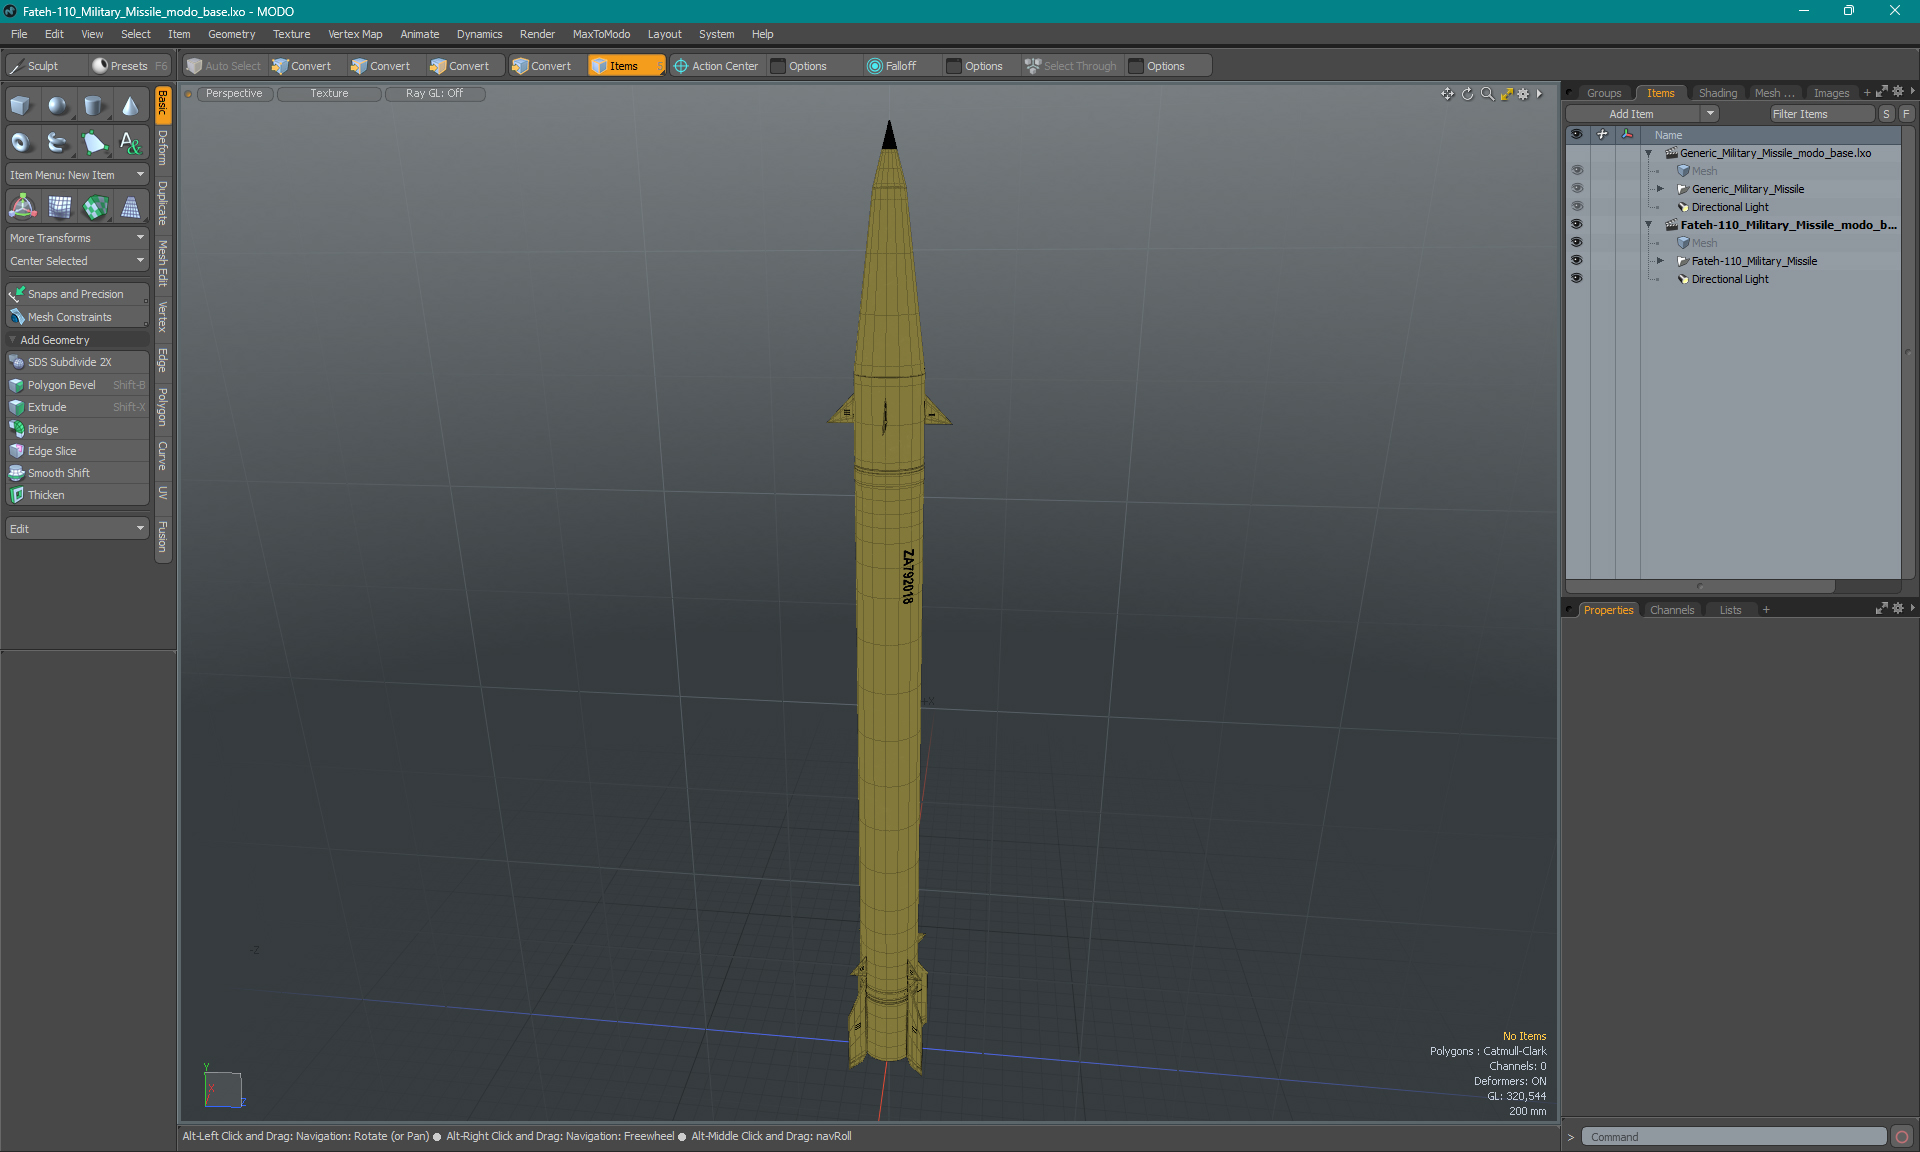This screenshot has width=1920, height=1152.
Task: Select the Transform gizmo tool
Action: click(22, 207)
